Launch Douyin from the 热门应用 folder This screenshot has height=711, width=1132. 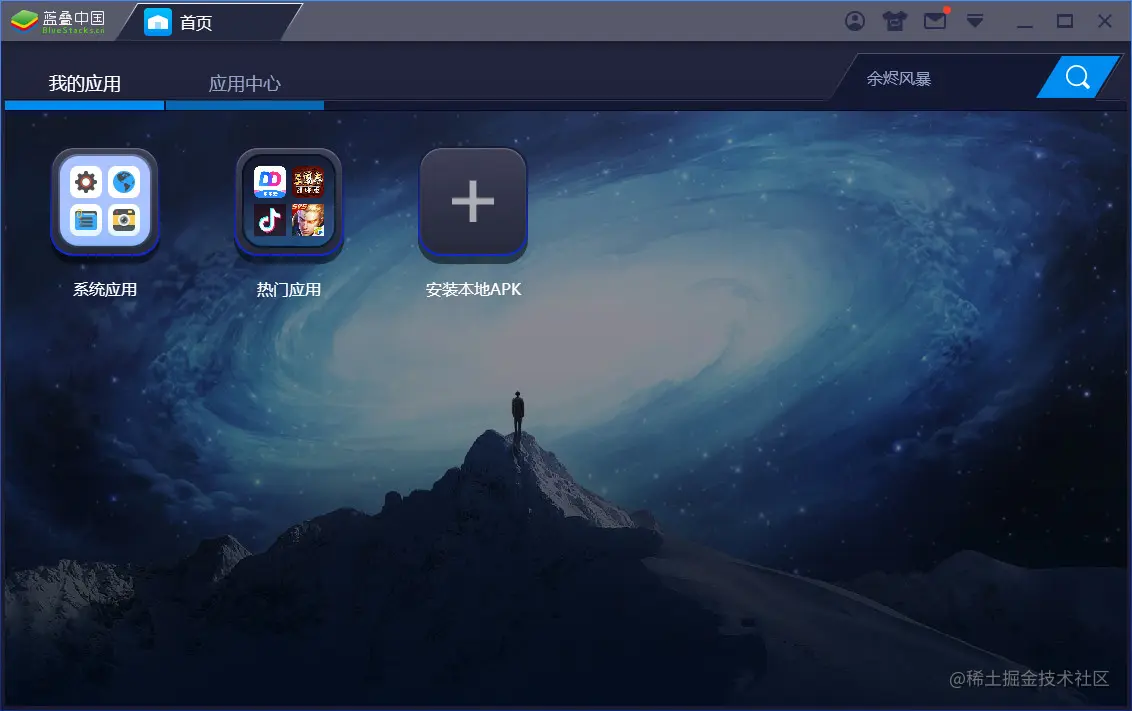coord(270,222)
